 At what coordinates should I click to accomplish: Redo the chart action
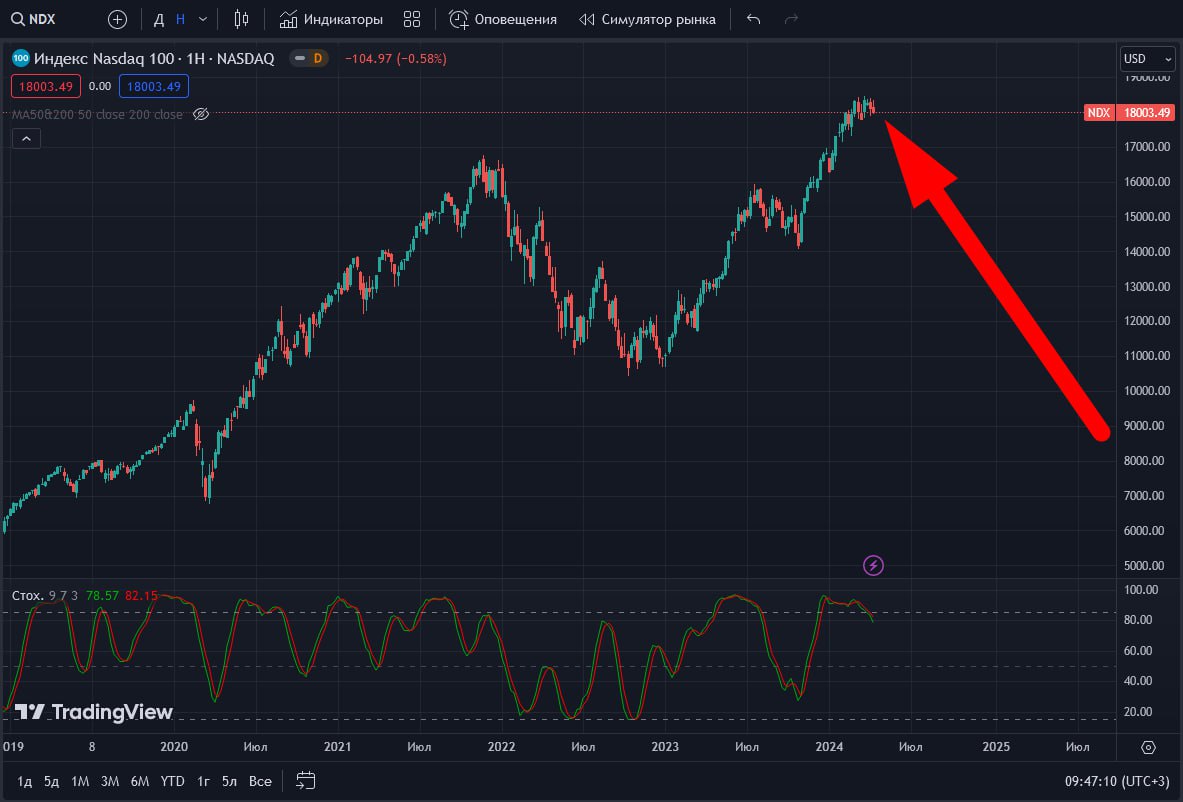(x=791, y=20)
